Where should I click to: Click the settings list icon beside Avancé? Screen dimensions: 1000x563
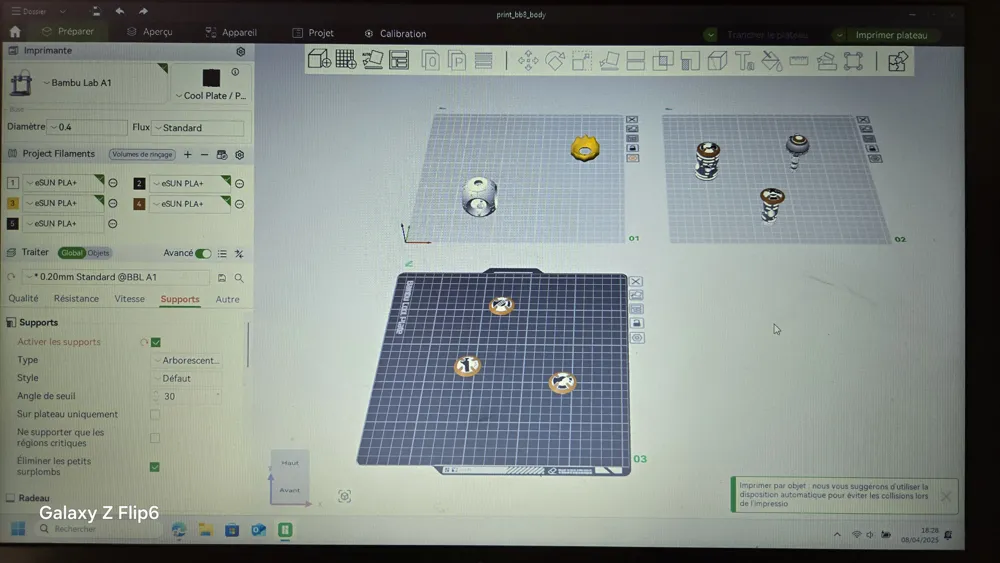click(x=222, y=254)
